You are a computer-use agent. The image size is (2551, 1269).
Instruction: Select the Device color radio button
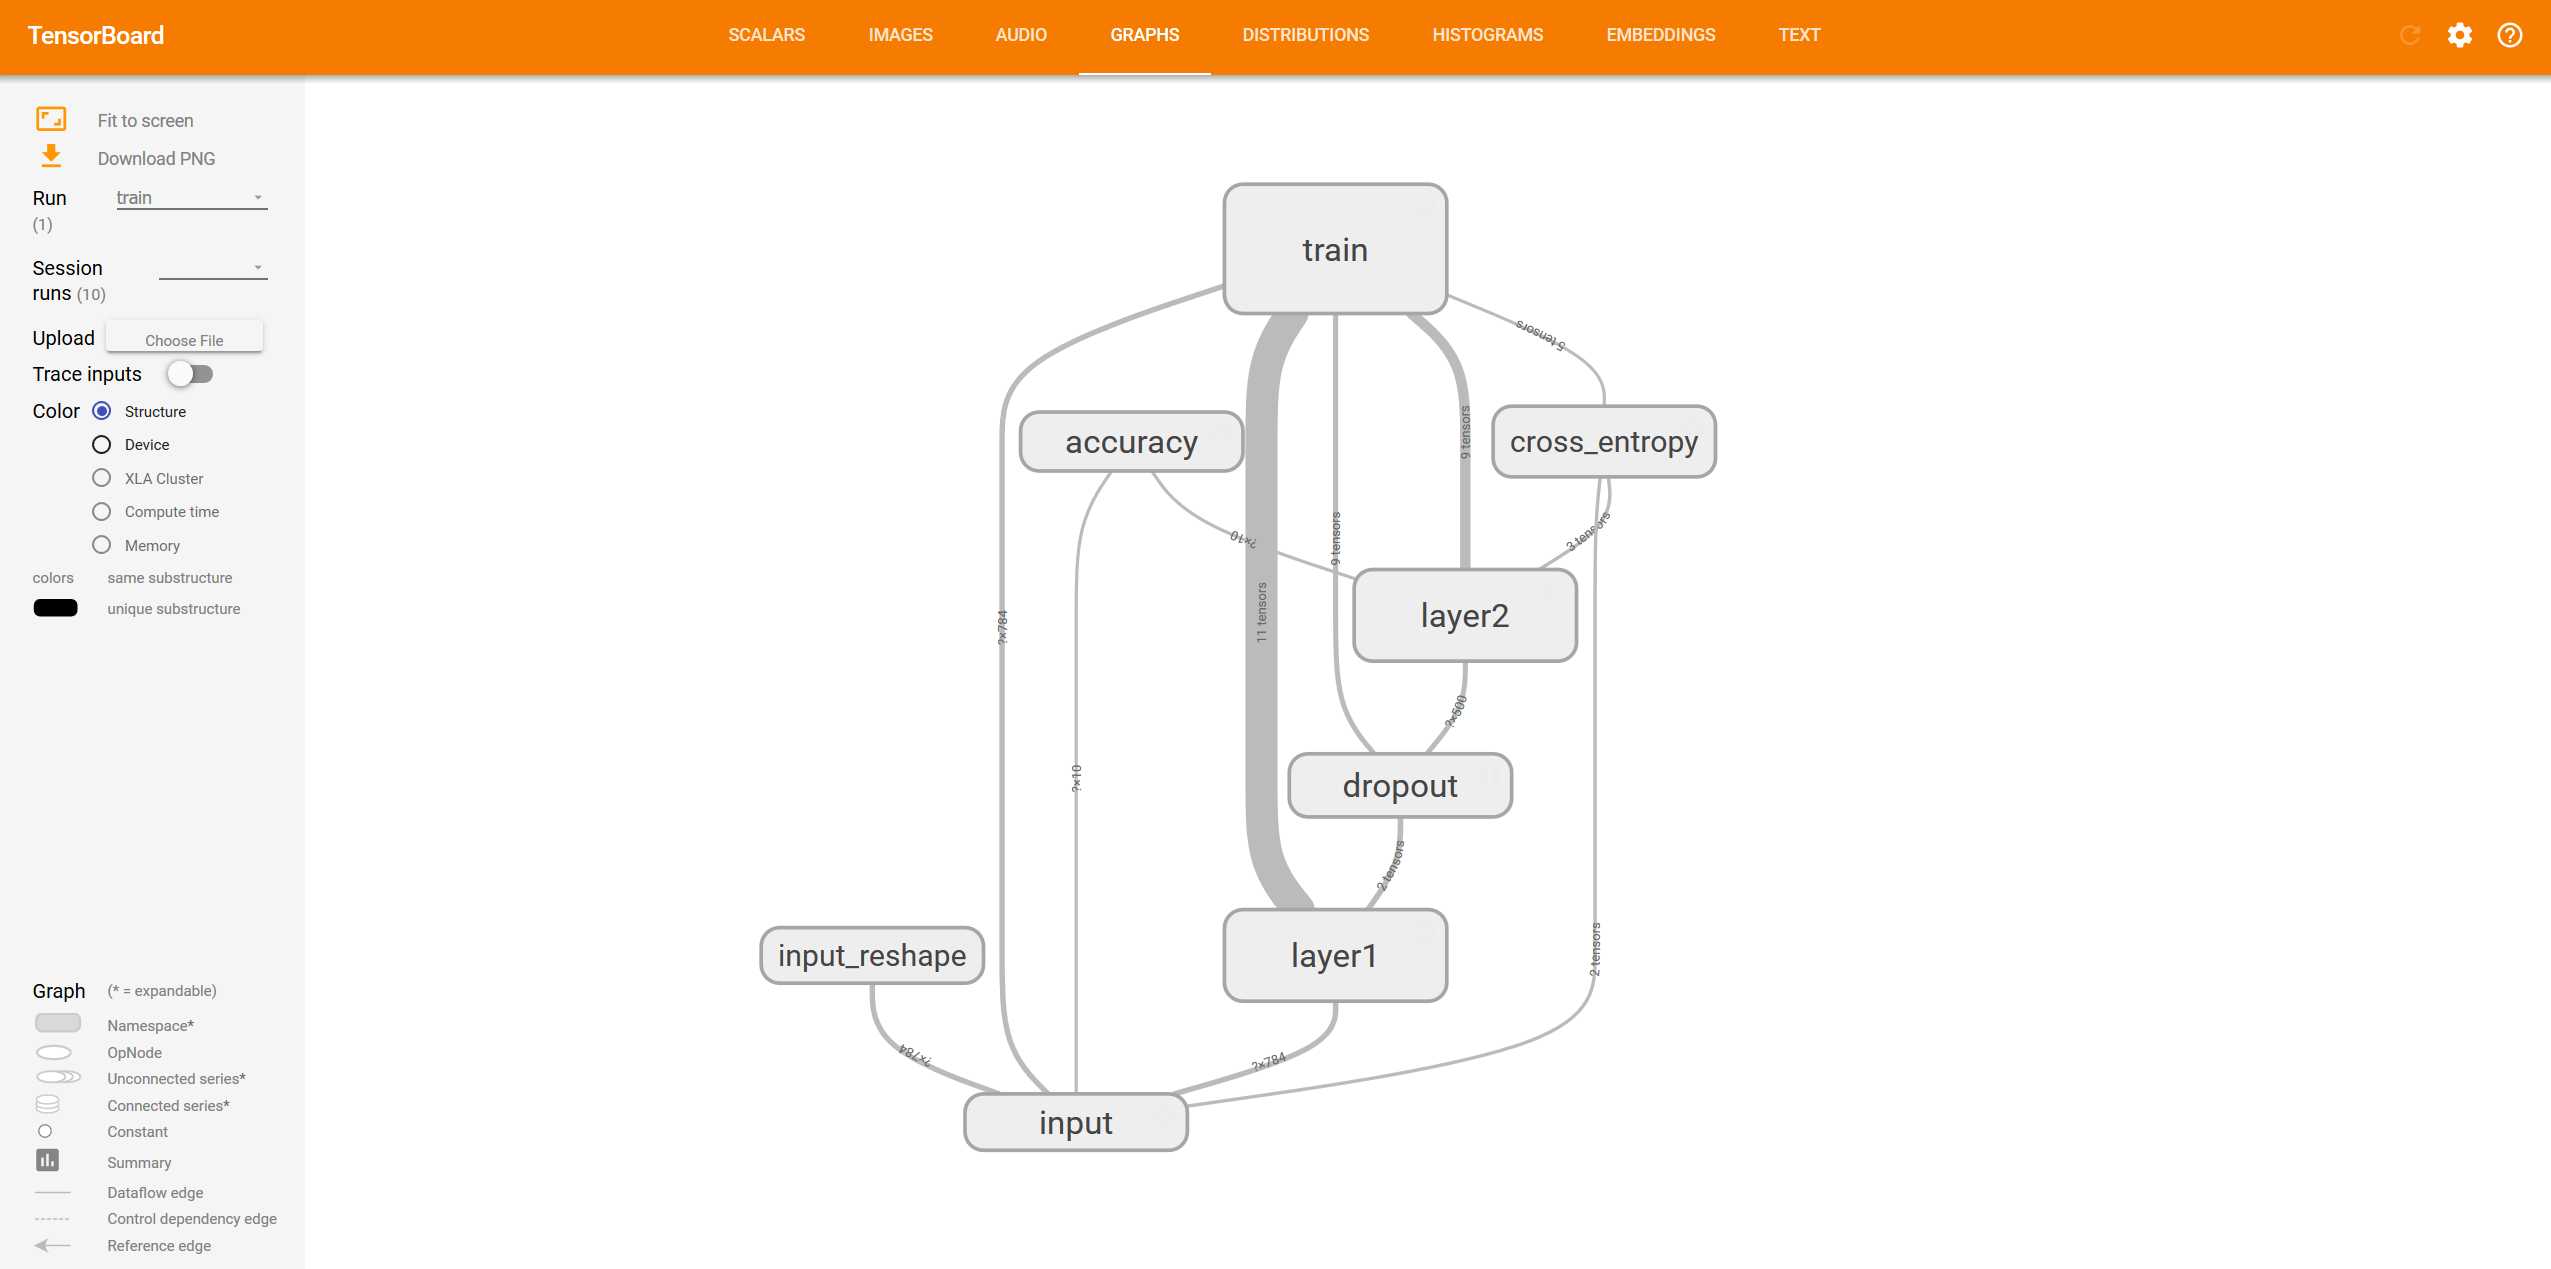101,444
